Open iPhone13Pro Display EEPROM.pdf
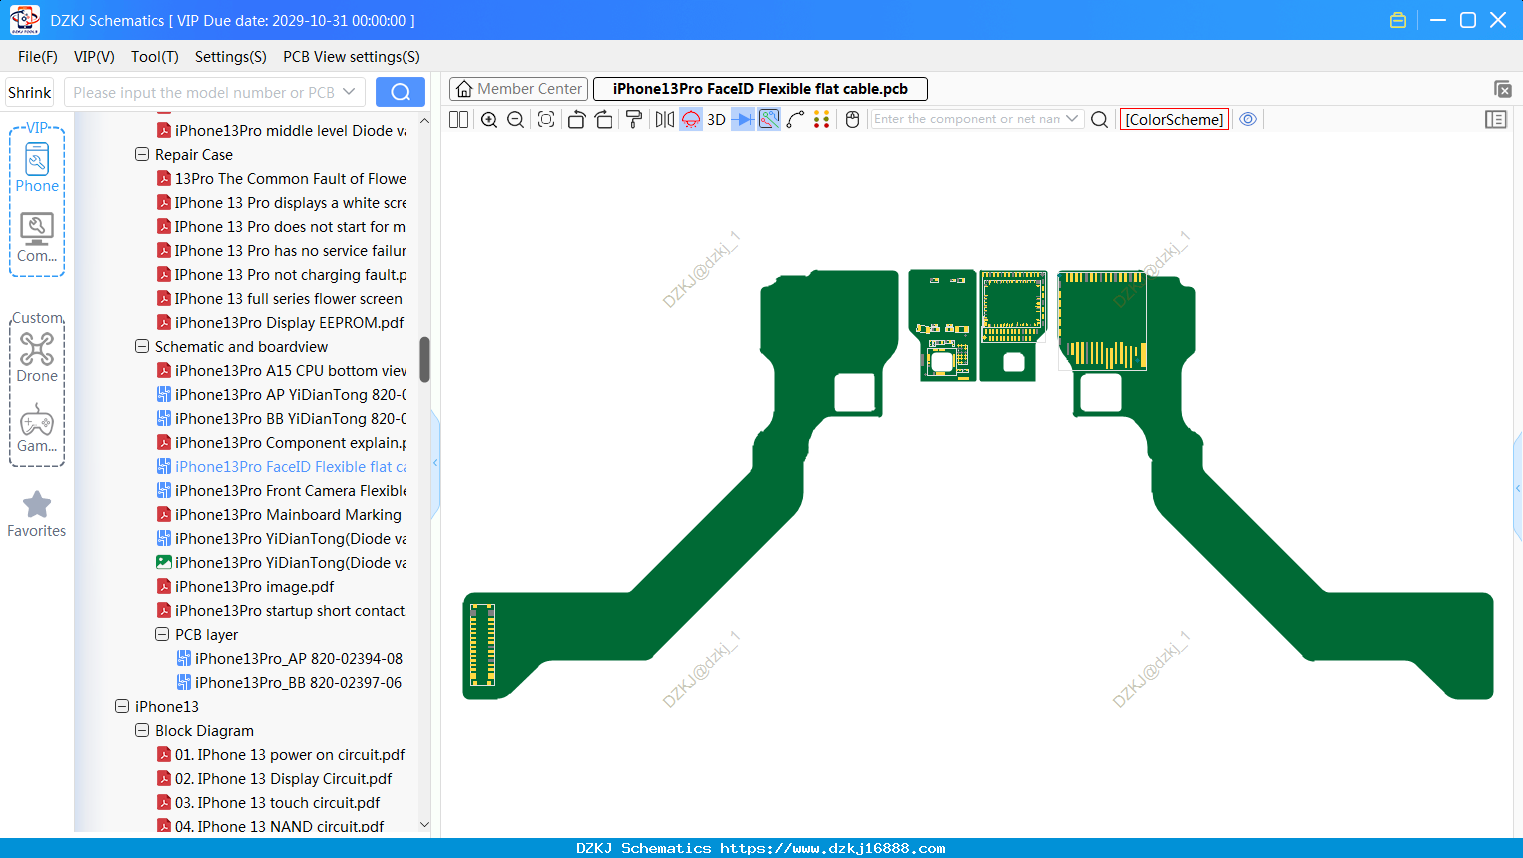The width and height of the screenshot is (1523, 858). (x=281, y=323)
